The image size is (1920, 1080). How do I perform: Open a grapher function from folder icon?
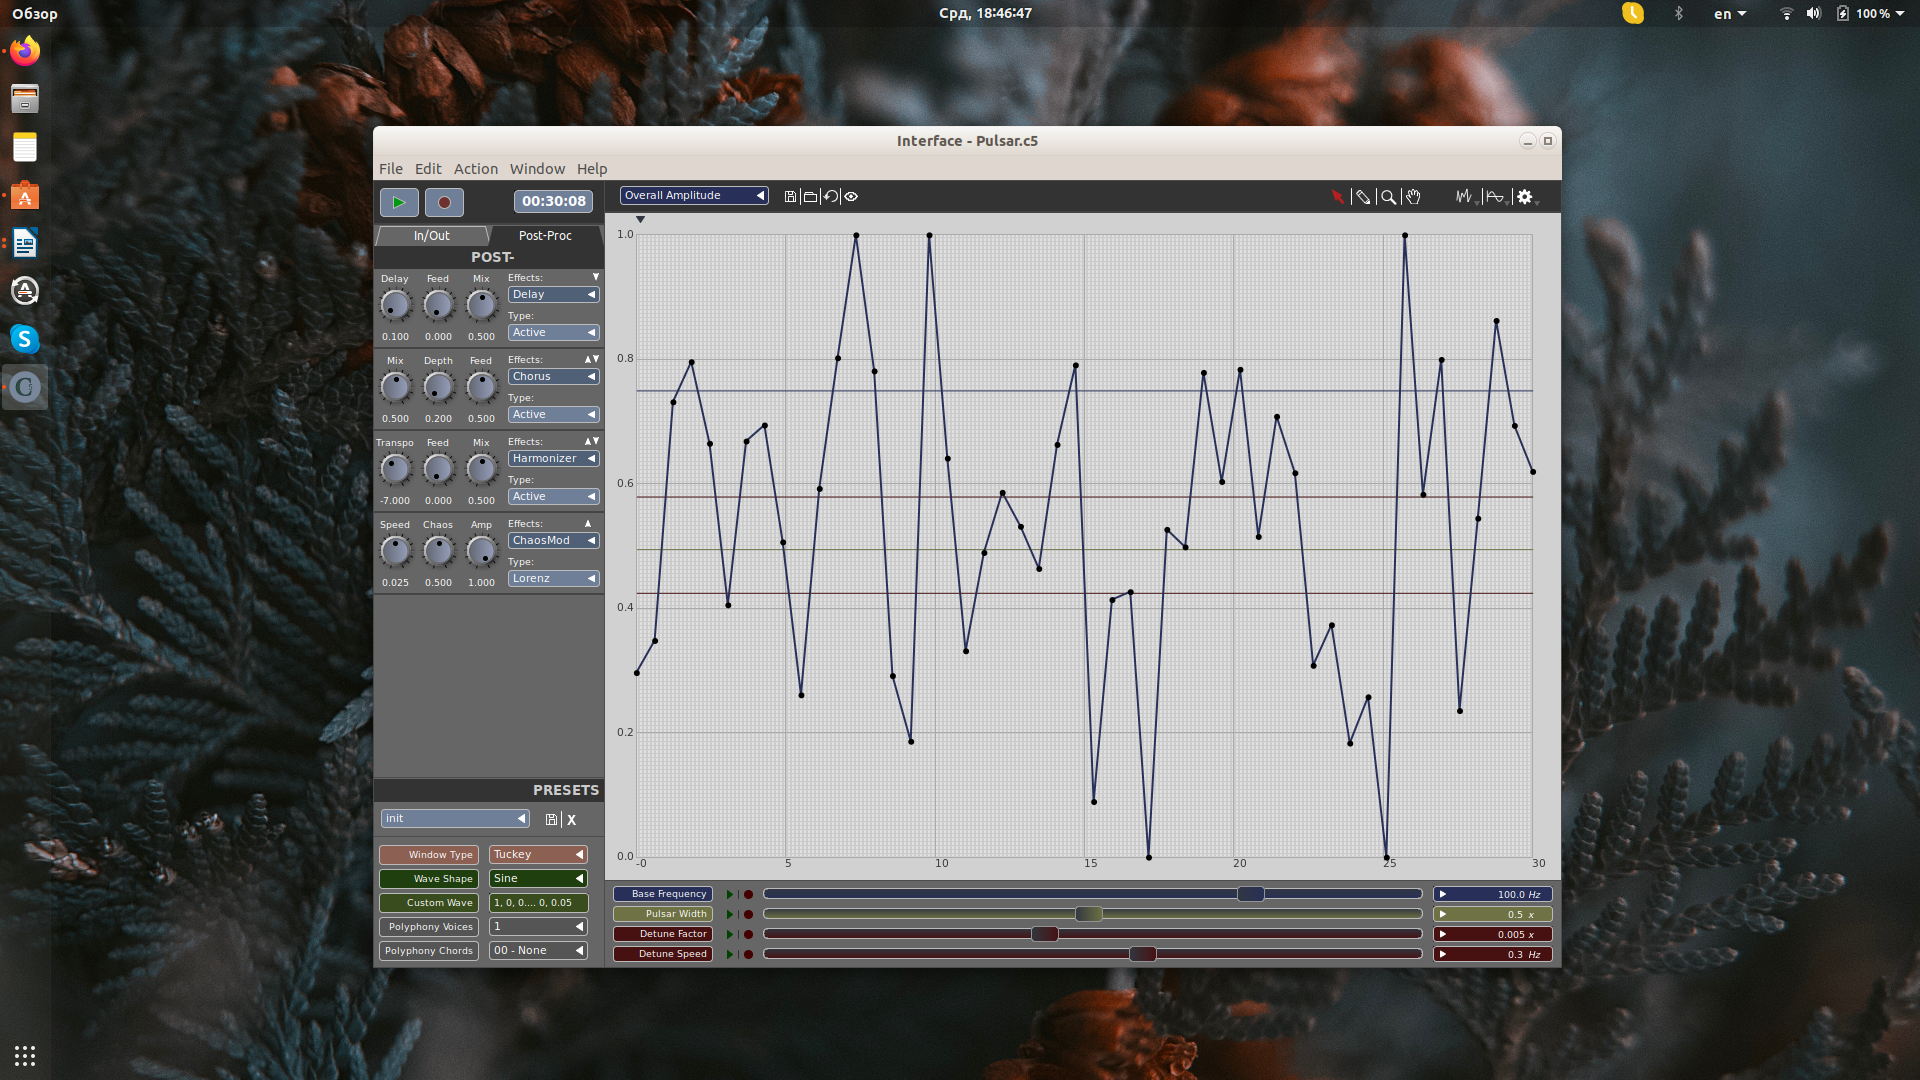[x=810, y=197]
